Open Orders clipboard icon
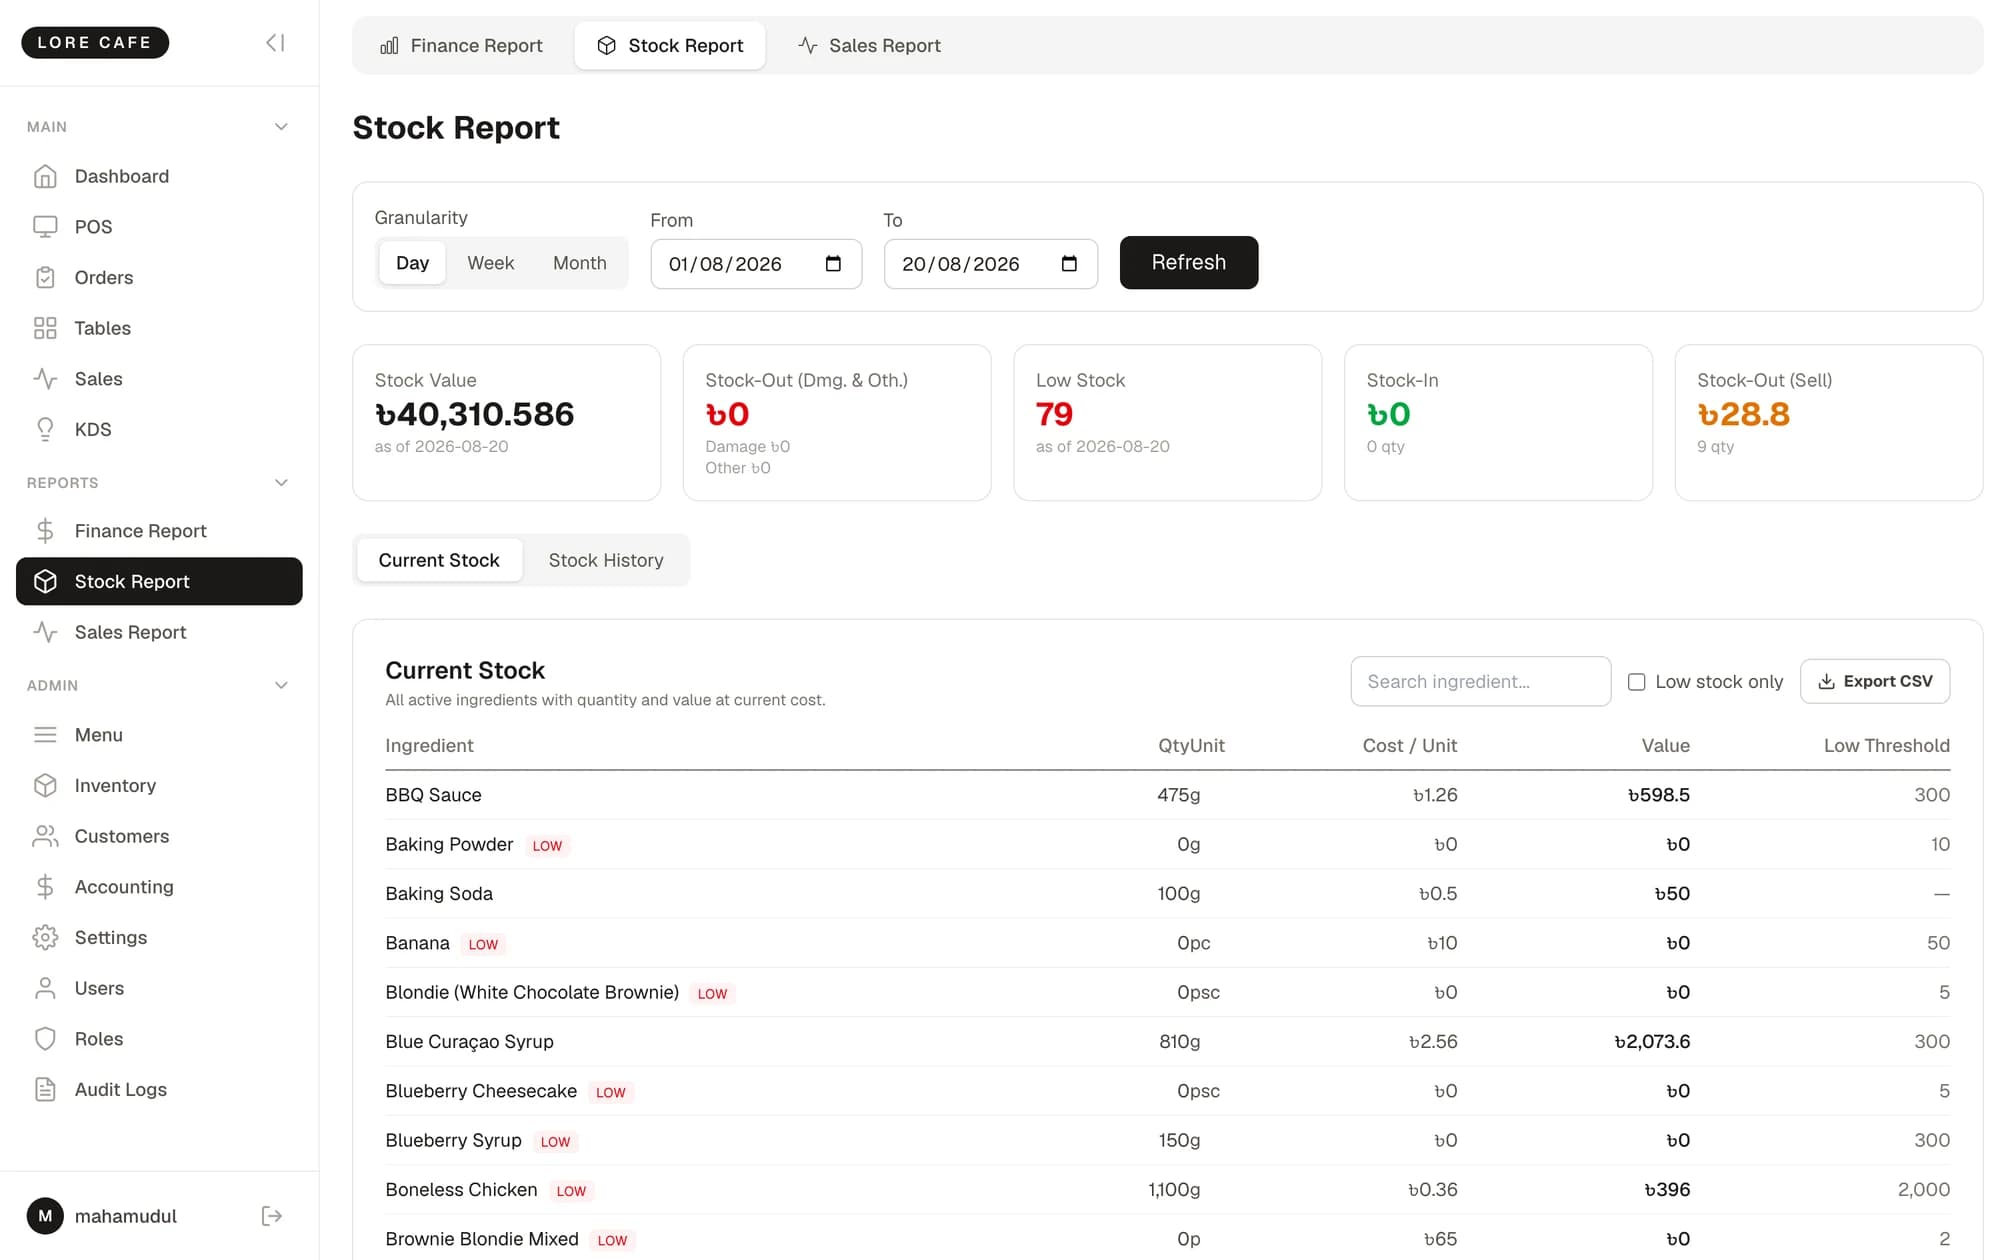 point(45,278)
